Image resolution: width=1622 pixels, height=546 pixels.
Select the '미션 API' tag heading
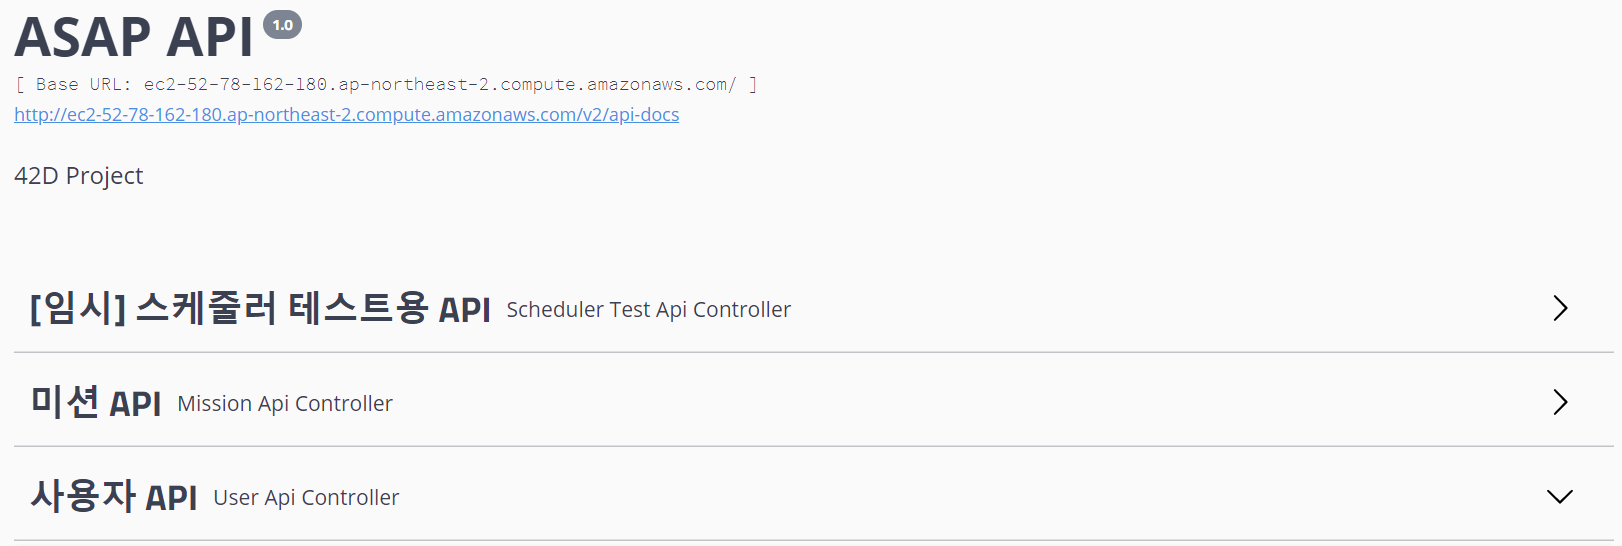tap(96, 402)
